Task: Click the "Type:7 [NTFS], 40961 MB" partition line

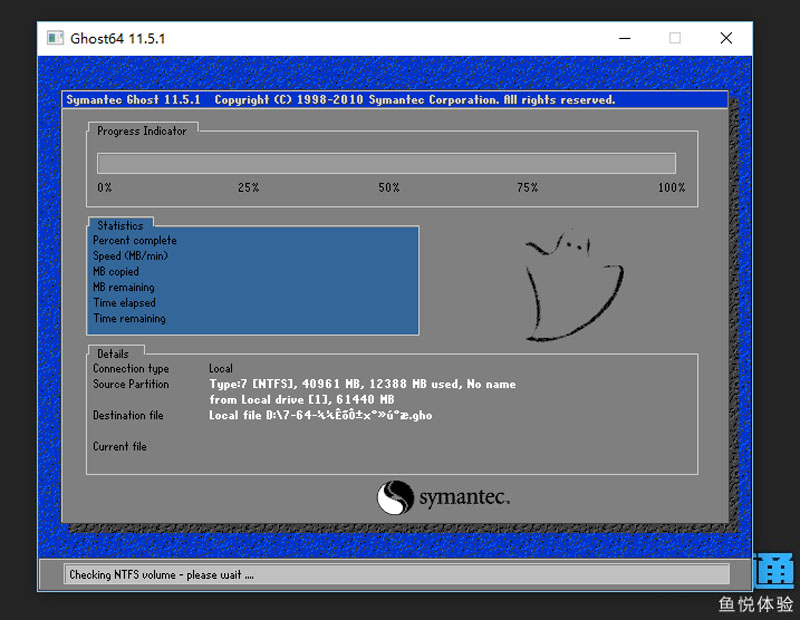Action: point(362,384)
